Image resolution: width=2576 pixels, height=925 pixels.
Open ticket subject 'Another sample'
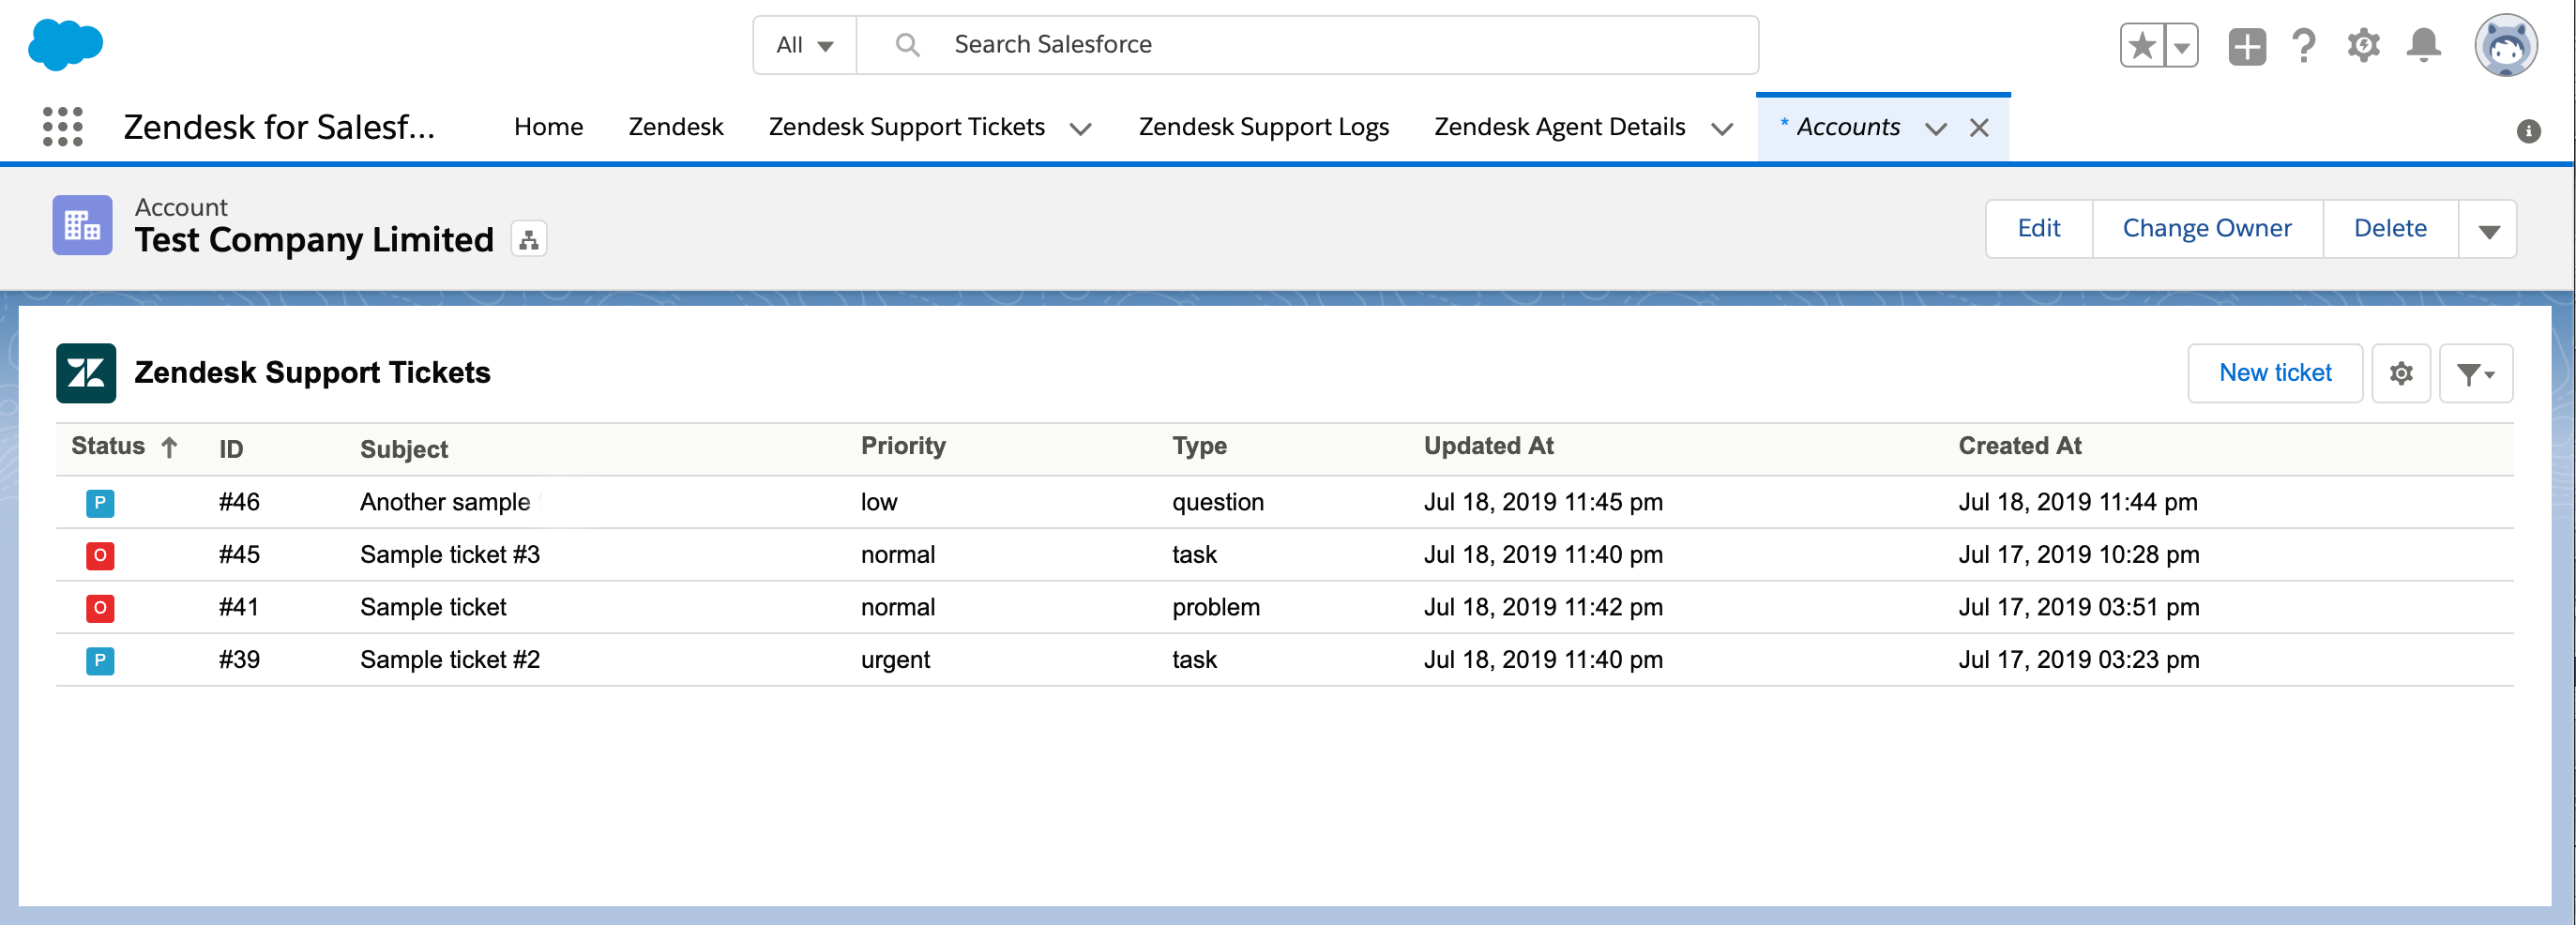pyautogui.click(x=444, y=502)
